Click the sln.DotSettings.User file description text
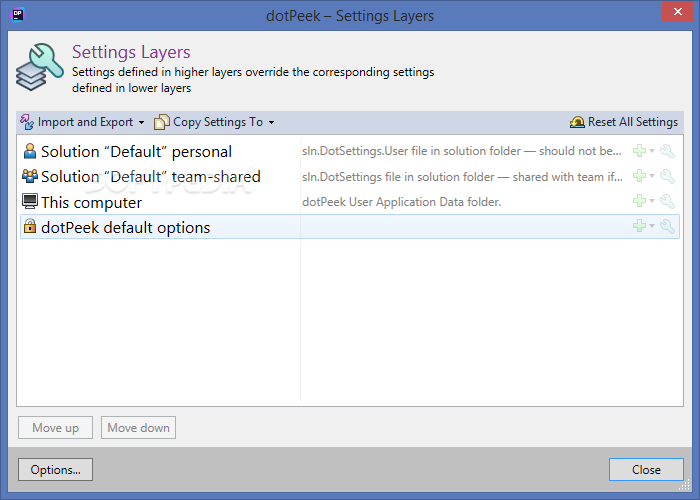The height and width of the screenshot is (500, 700). point(462,151)
